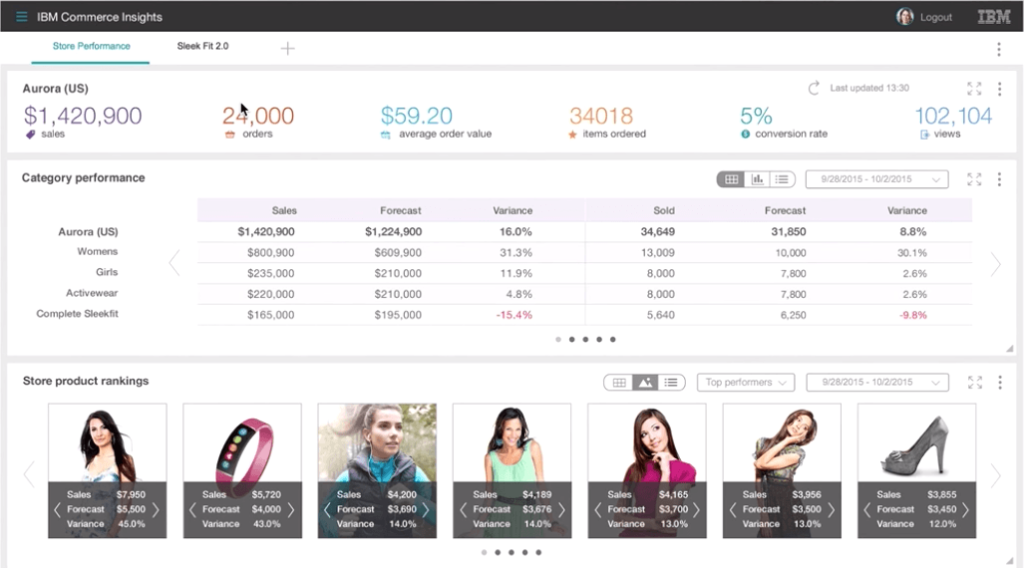Jump to first Category performance pagination dot
The height and width of the screenshot is (568, 1024).
pos(558,339)
